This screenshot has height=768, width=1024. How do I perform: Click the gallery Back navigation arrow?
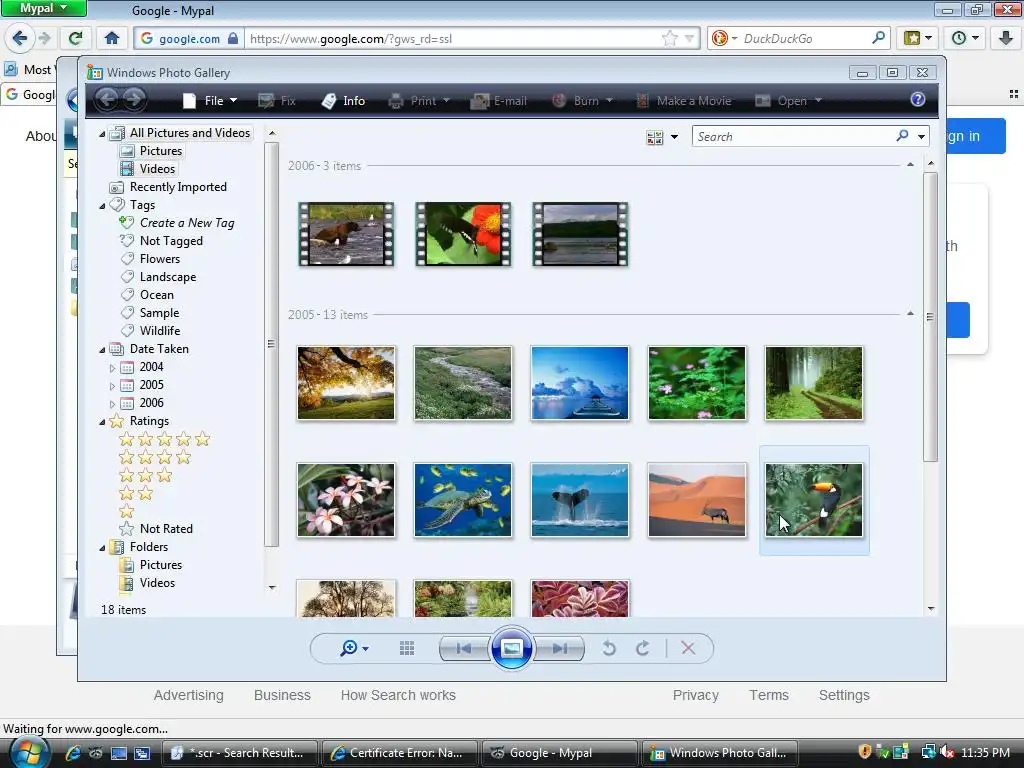click(x=107, y=99)
